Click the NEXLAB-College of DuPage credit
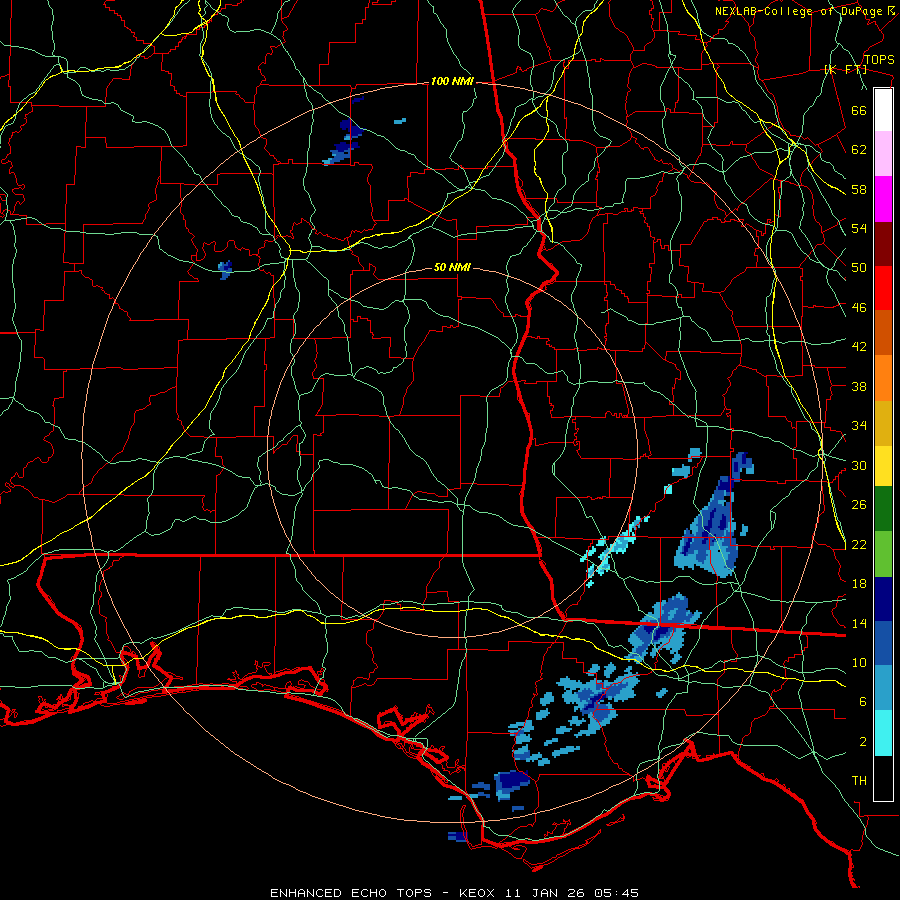Screen dimensions: 900x900 tap(804, 11)
